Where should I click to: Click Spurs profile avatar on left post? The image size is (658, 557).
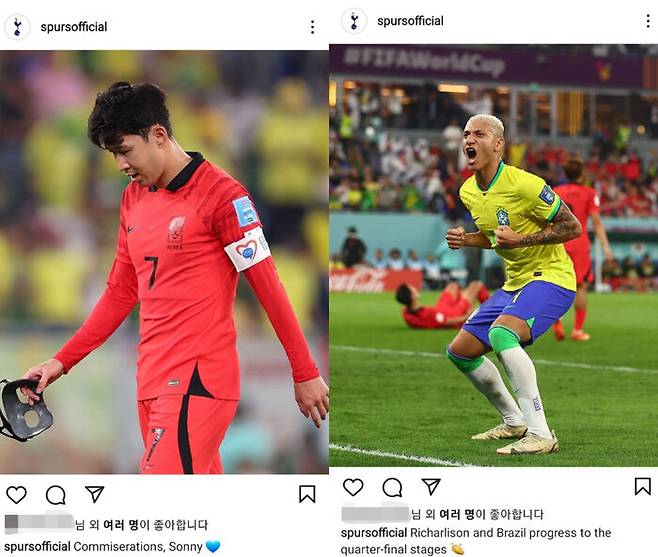pyautogui.click(x=17, y=27)
